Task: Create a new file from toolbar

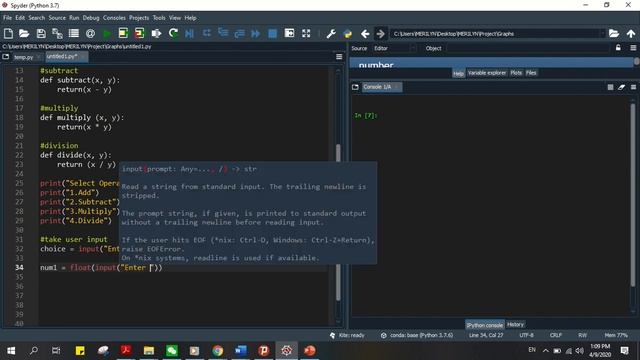Action: [x=8, y=33]
